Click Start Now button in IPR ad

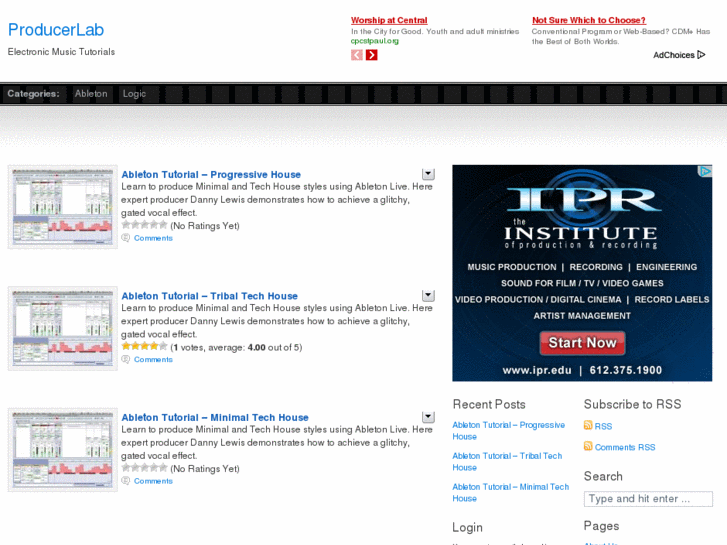[x=582, y=343]
